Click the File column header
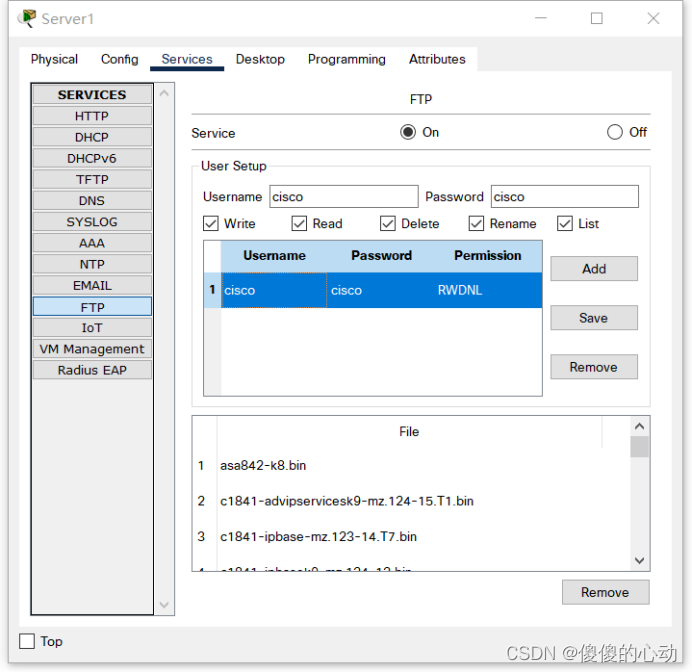This screenshot has height=672, width=692. coord(409,432)
